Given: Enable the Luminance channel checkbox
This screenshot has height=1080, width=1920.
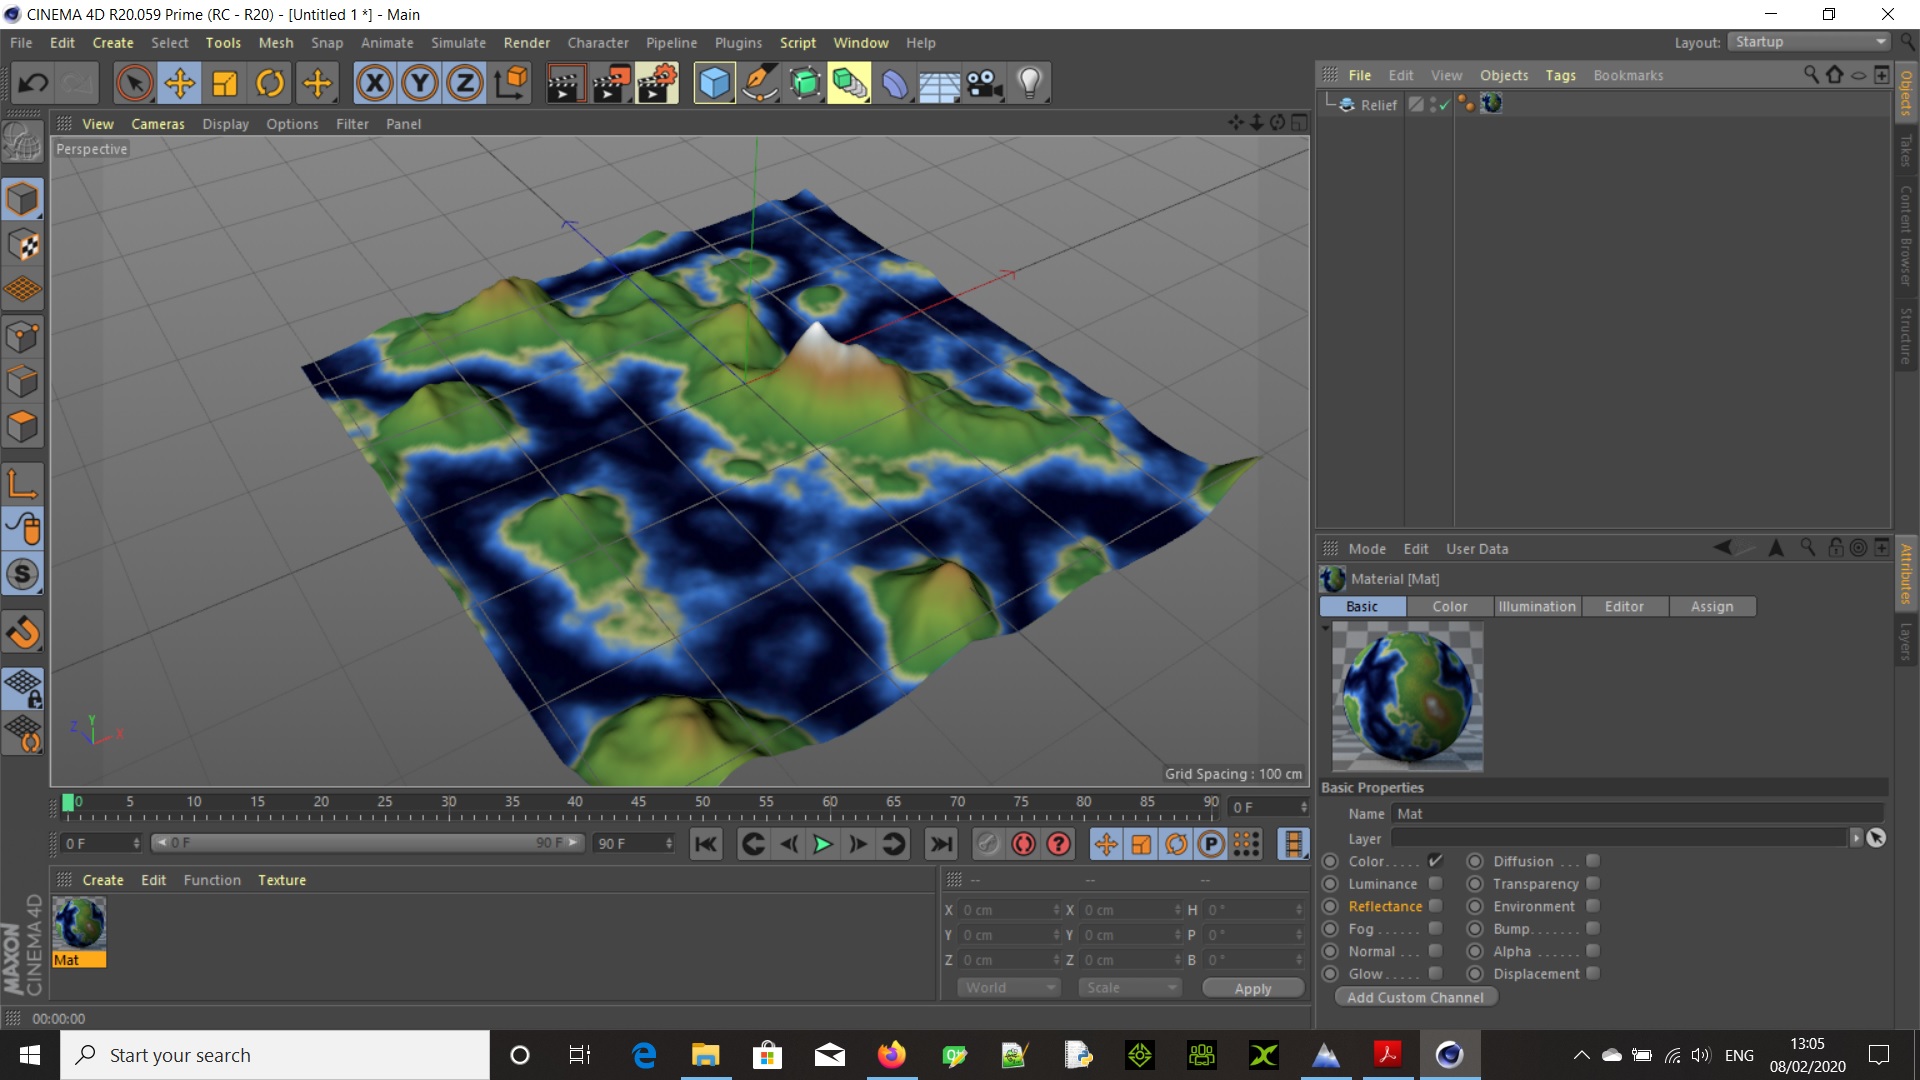Looking at the screenshot, I should (x=1435, y=883).
